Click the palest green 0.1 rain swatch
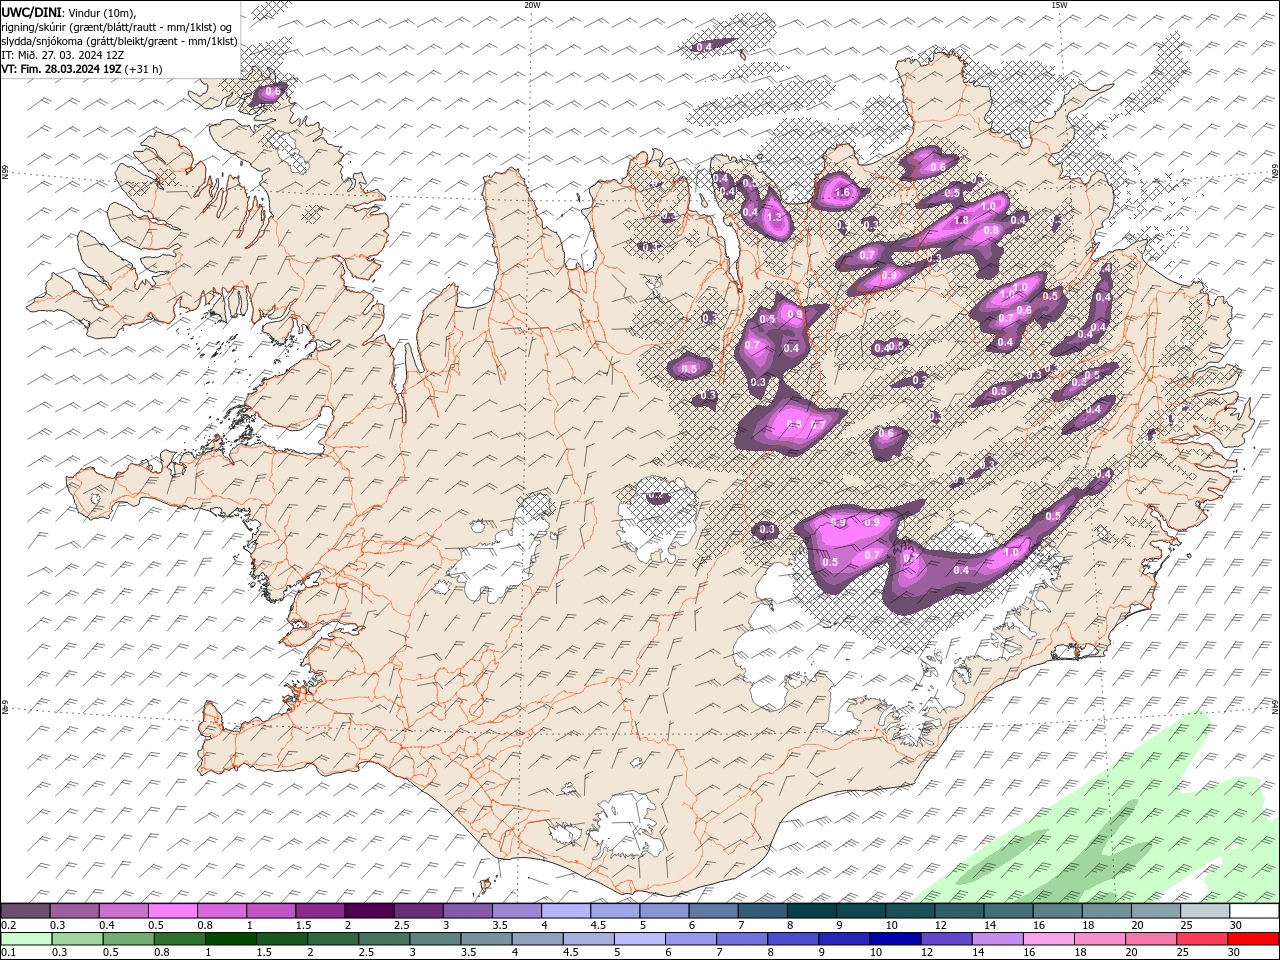Screen dimensions: 1280x960 click(26, 939)
